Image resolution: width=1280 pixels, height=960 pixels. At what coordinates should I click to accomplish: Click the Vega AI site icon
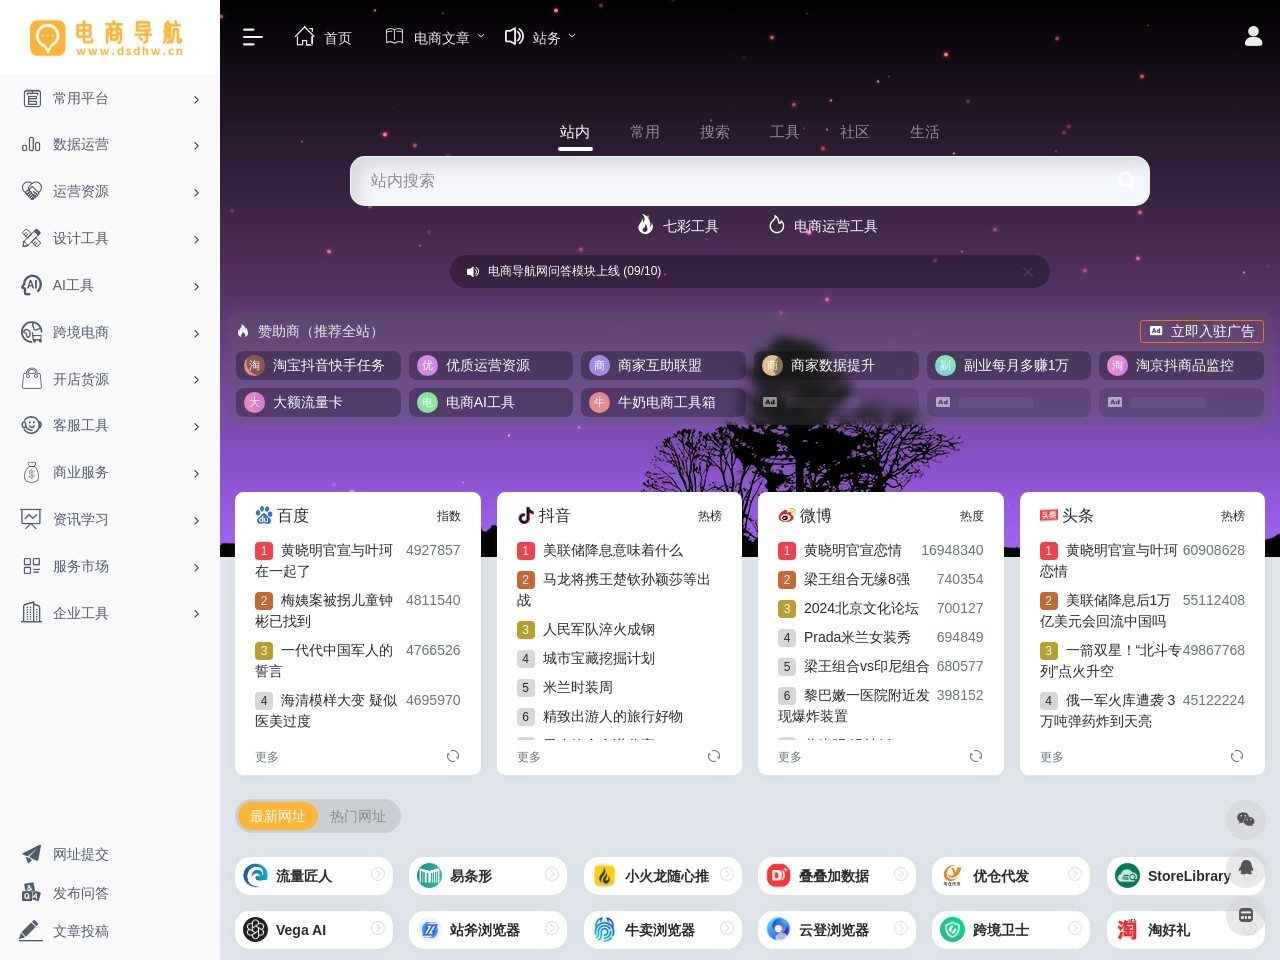click(x=256, y=930)
